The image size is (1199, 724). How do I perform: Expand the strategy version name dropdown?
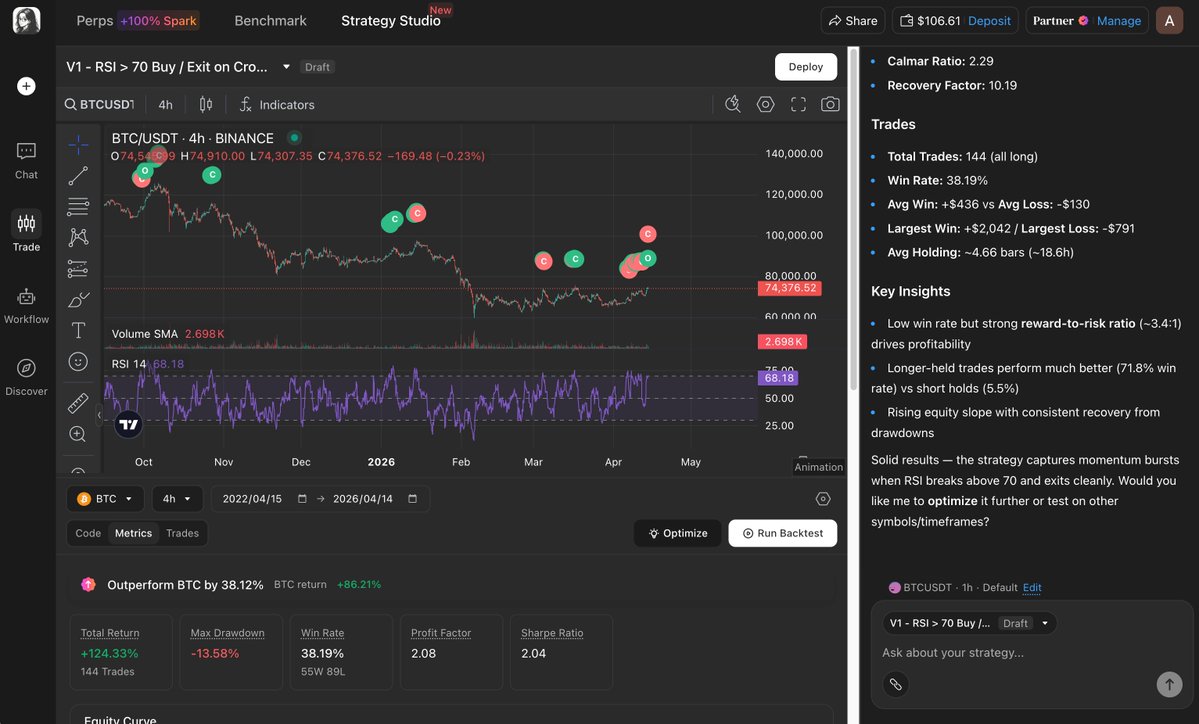286,67
